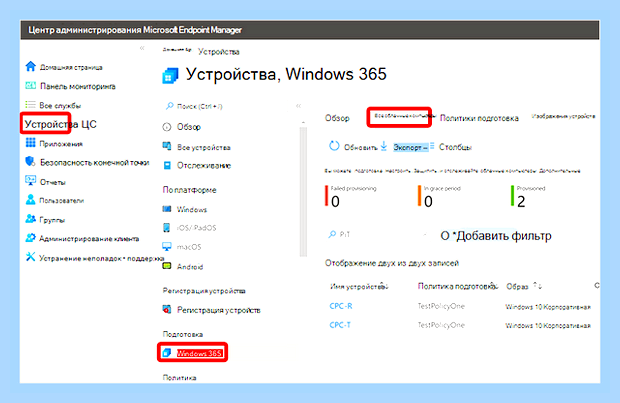Open the Домашняя страница home item
Screen dimensions: 620x403
click(x=64, y=67)
